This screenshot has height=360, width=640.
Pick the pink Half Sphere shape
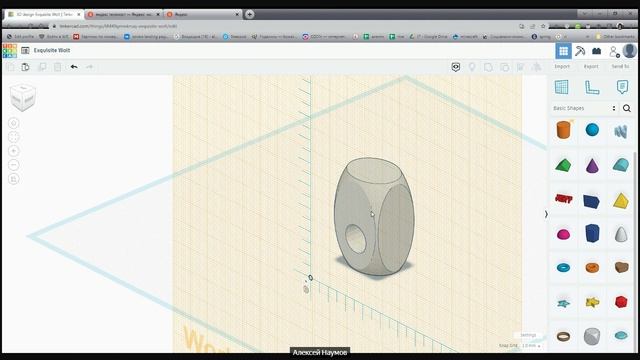564,234
